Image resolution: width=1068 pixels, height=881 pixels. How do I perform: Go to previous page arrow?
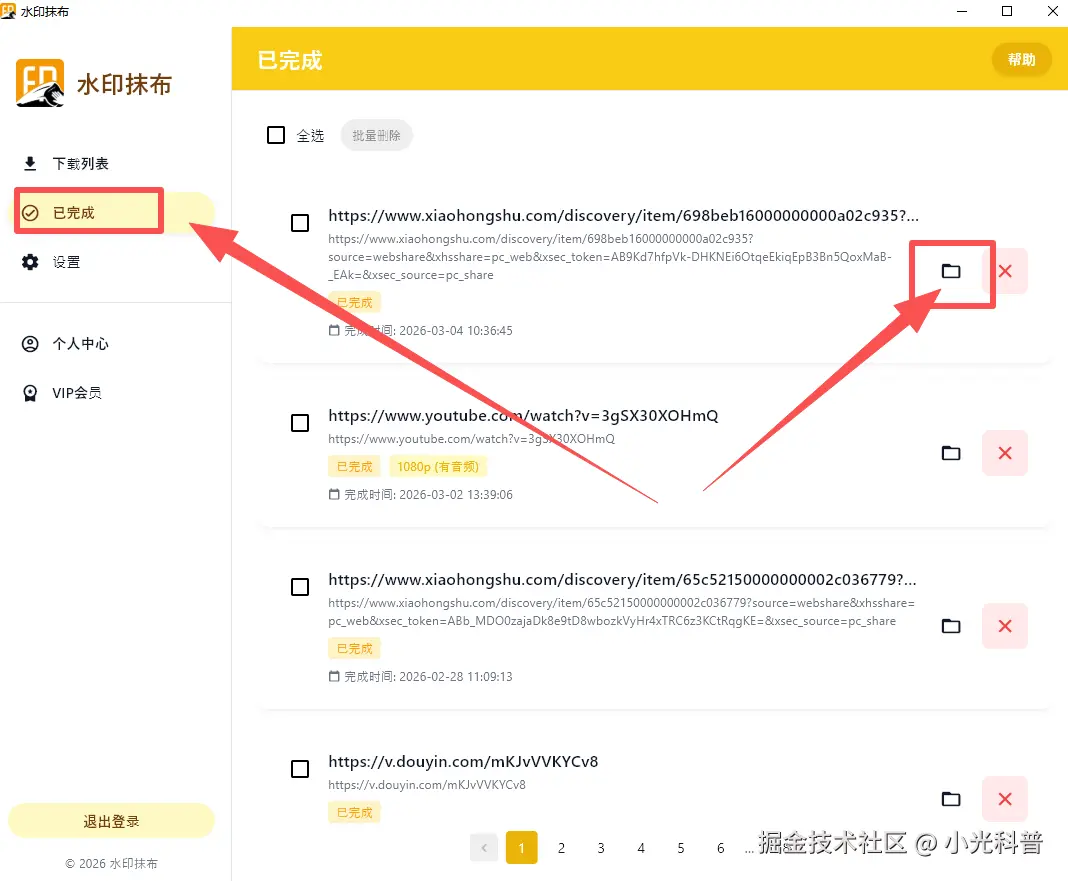(484, 848)
